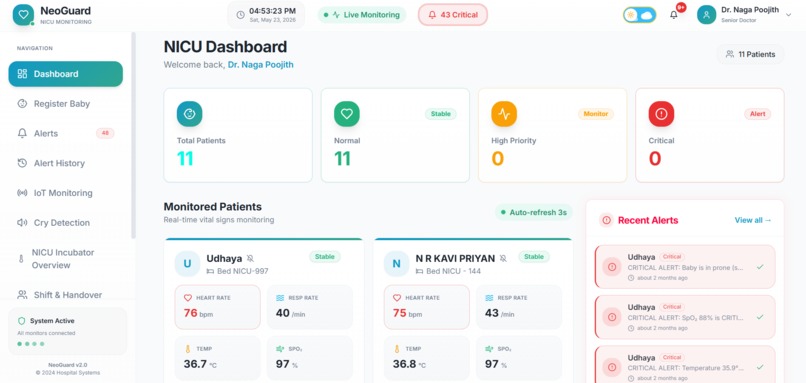Click the 48 badge next to Alerts
The width and height of the screenshot is (806, 383).
tap(105, 133)
